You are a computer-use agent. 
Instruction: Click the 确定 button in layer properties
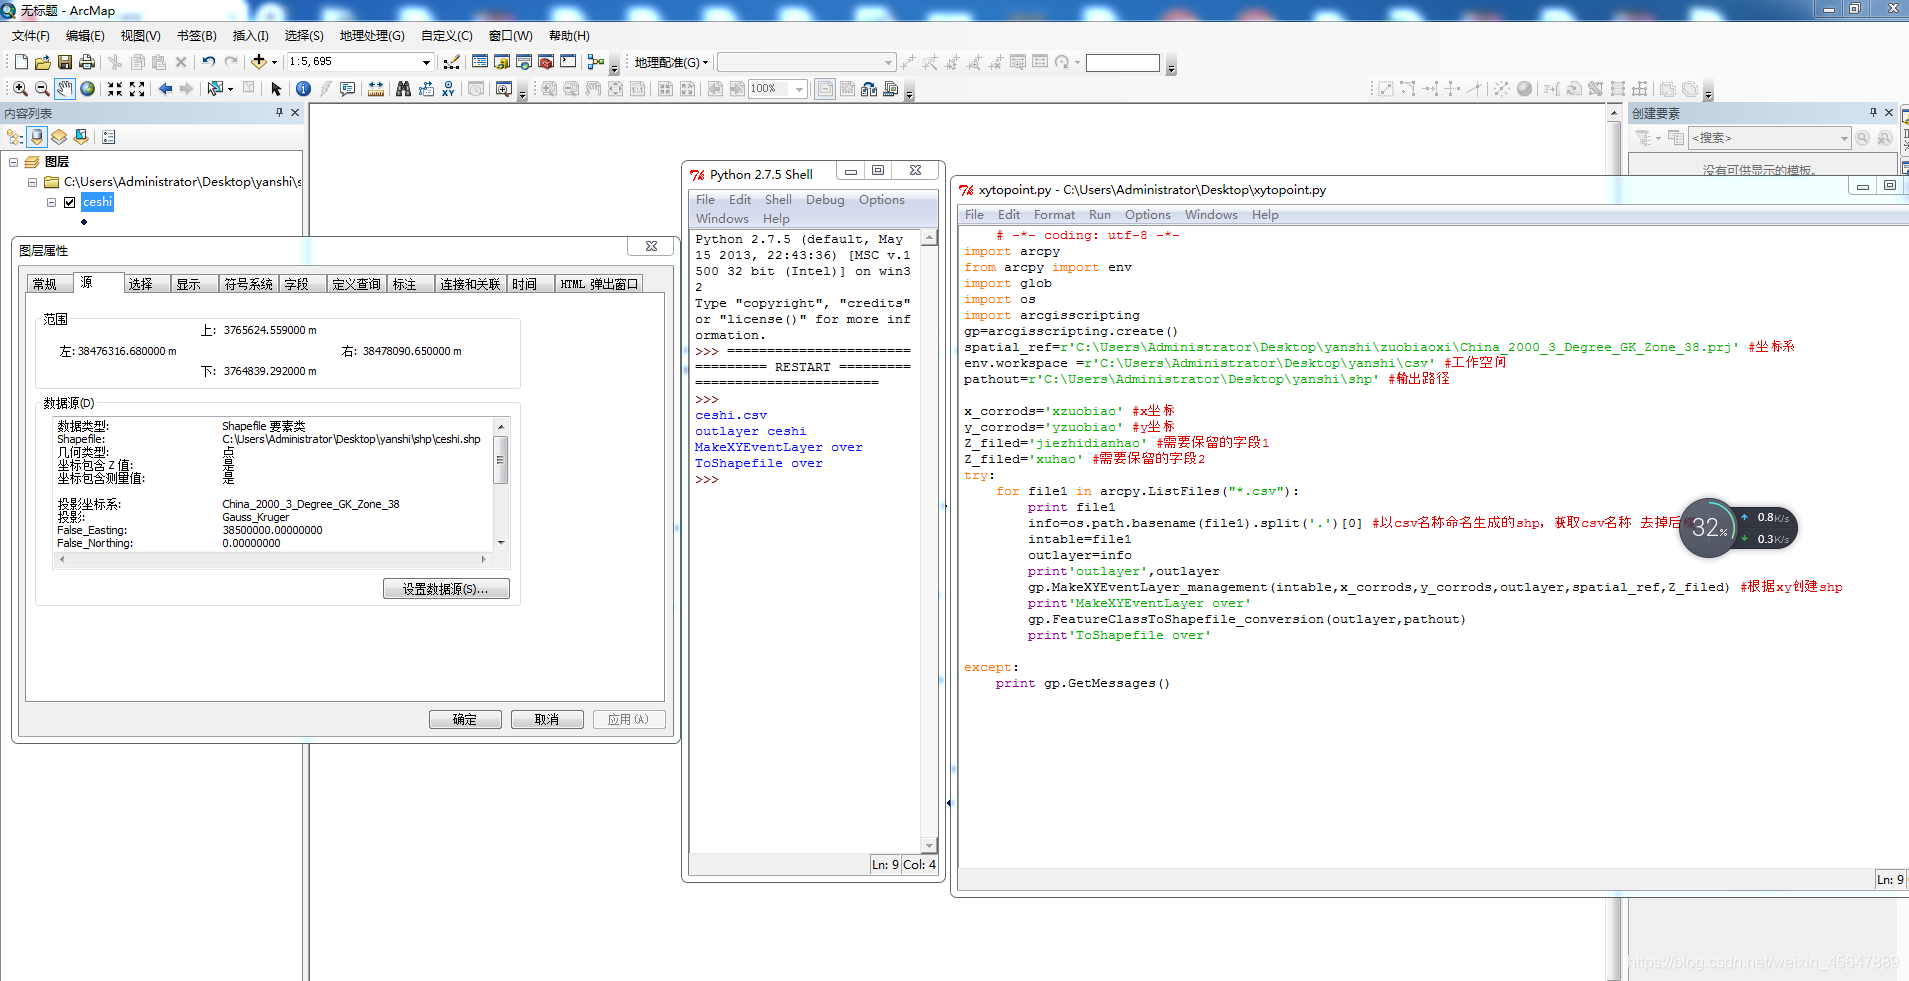pos(465,719)
